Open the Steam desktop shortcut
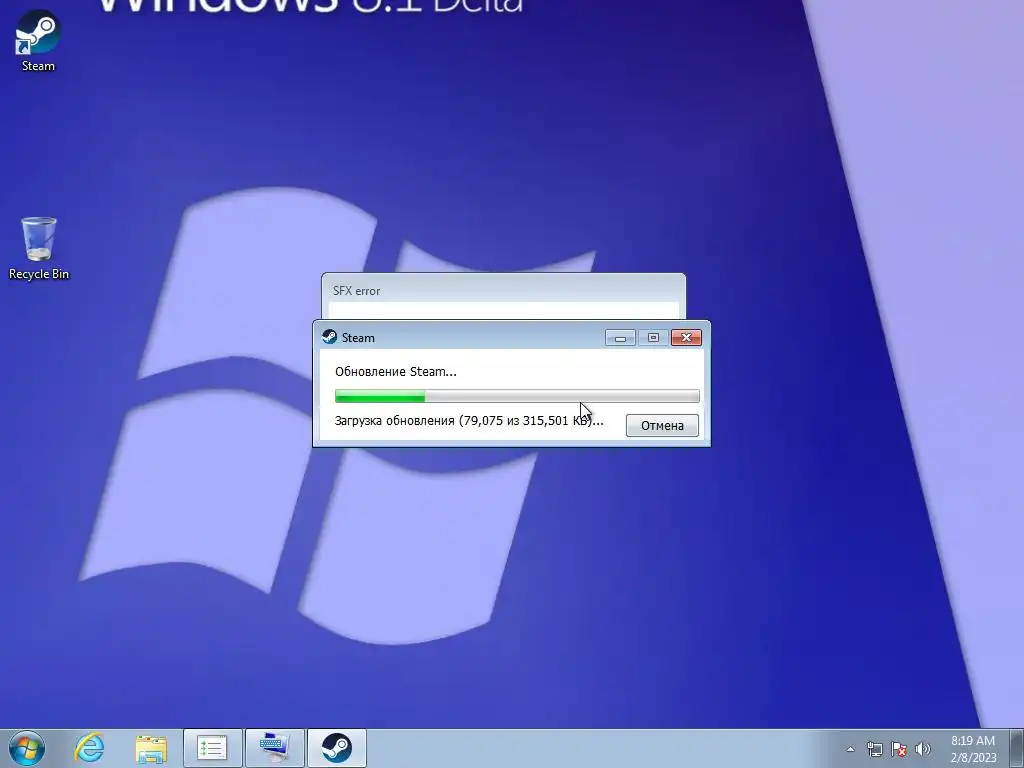The height and width of the screenshot is (768, 1024). [38, 40]
